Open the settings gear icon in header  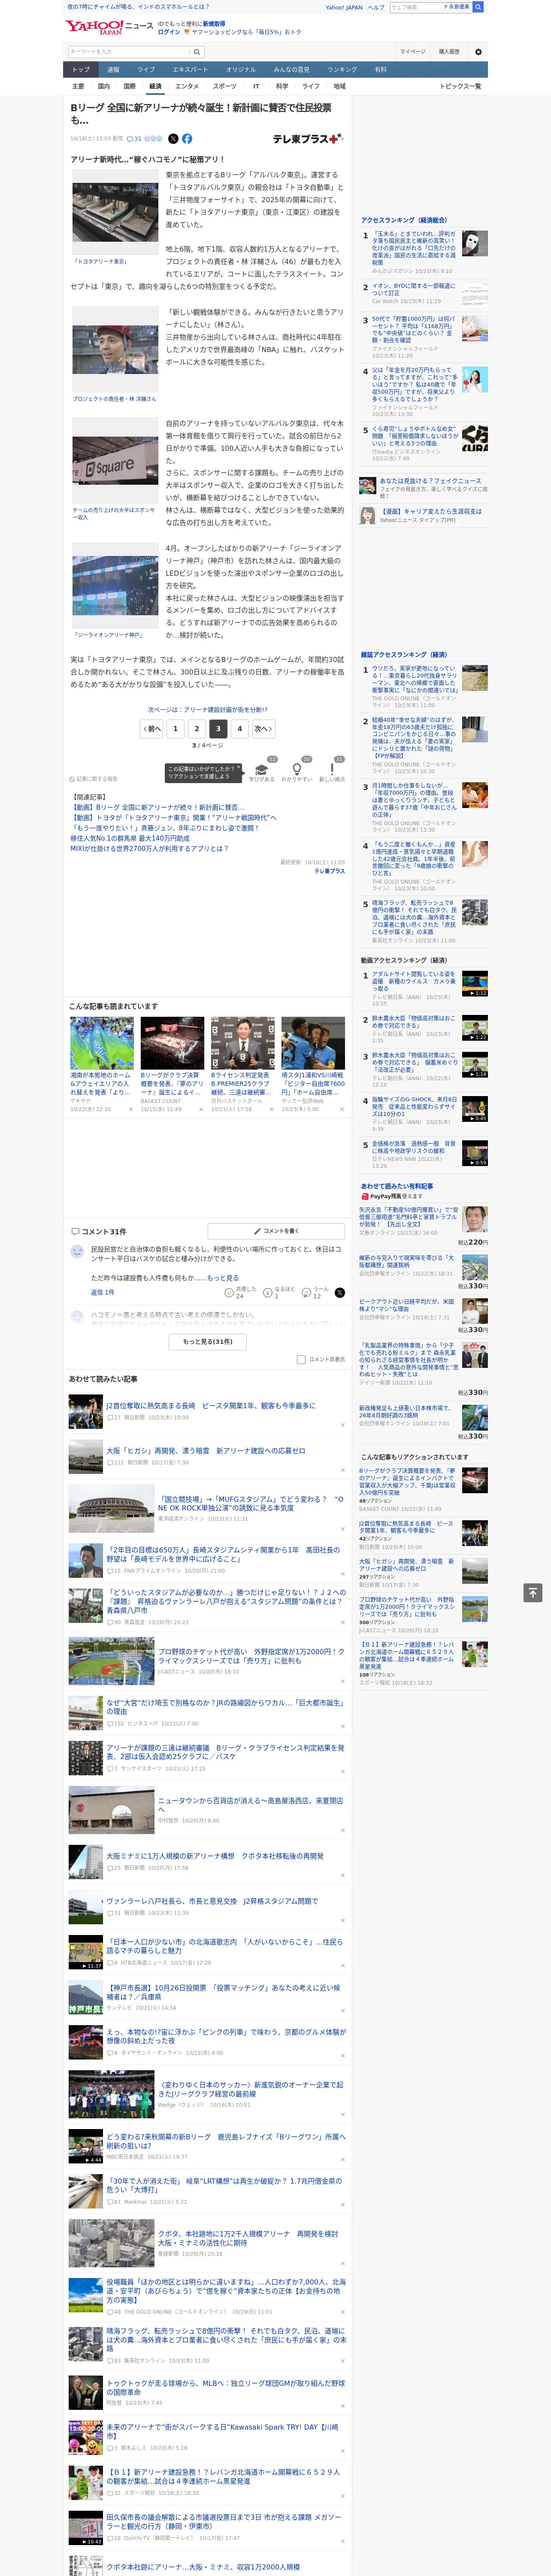[478, 52]
